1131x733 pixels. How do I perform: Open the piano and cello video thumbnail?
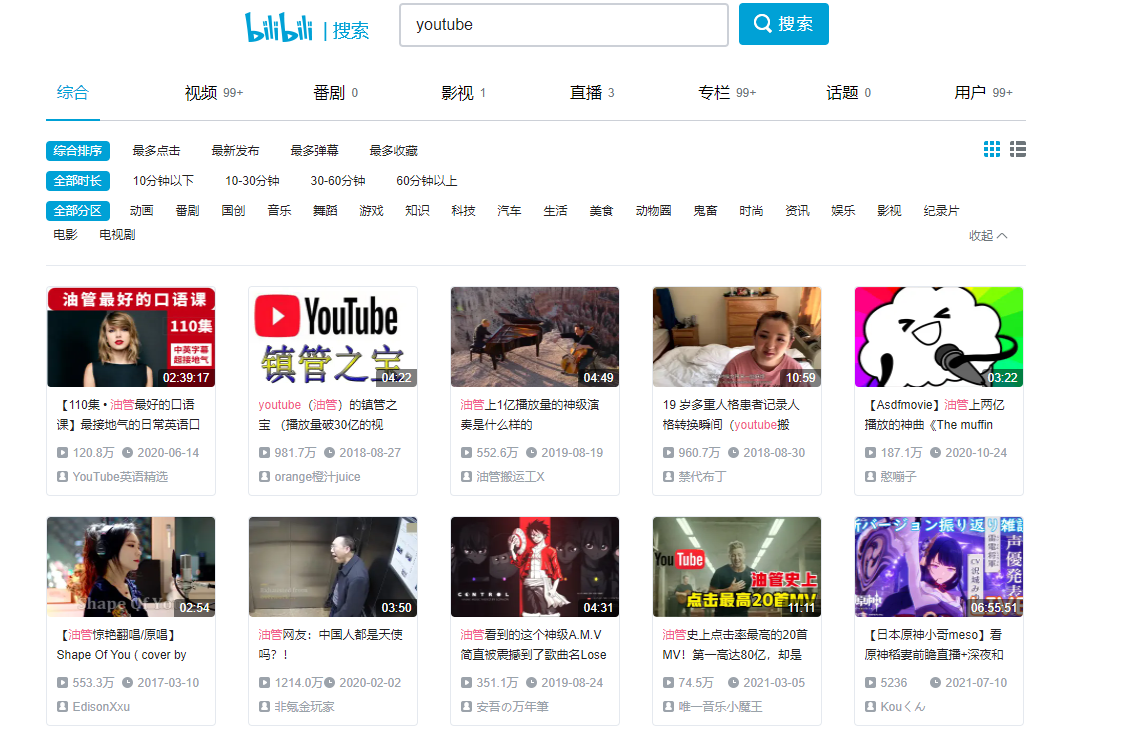535,337
